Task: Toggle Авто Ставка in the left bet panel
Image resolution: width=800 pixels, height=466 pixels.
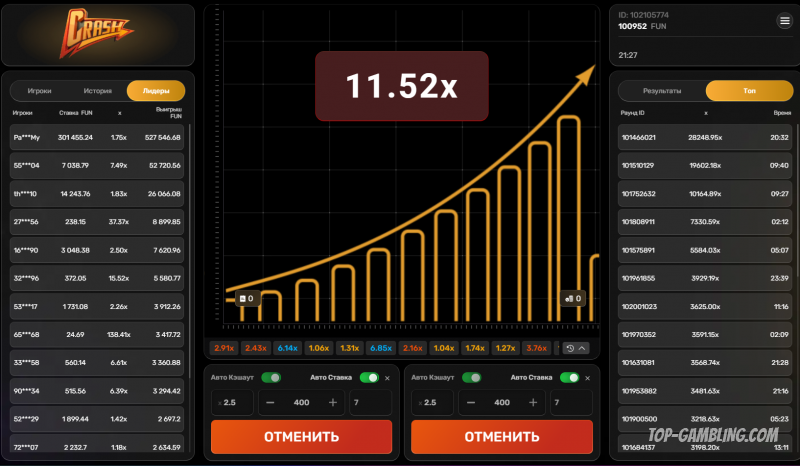Action: click(x=369, y=378)
